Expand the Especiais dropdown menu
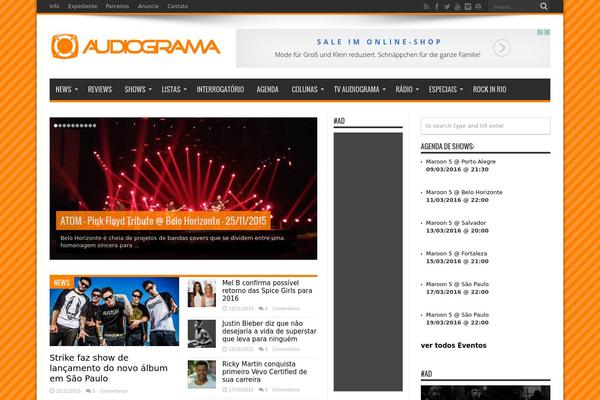Image resolution: width=600 pixels, height=400 pixels. click(x=445, y=89)
